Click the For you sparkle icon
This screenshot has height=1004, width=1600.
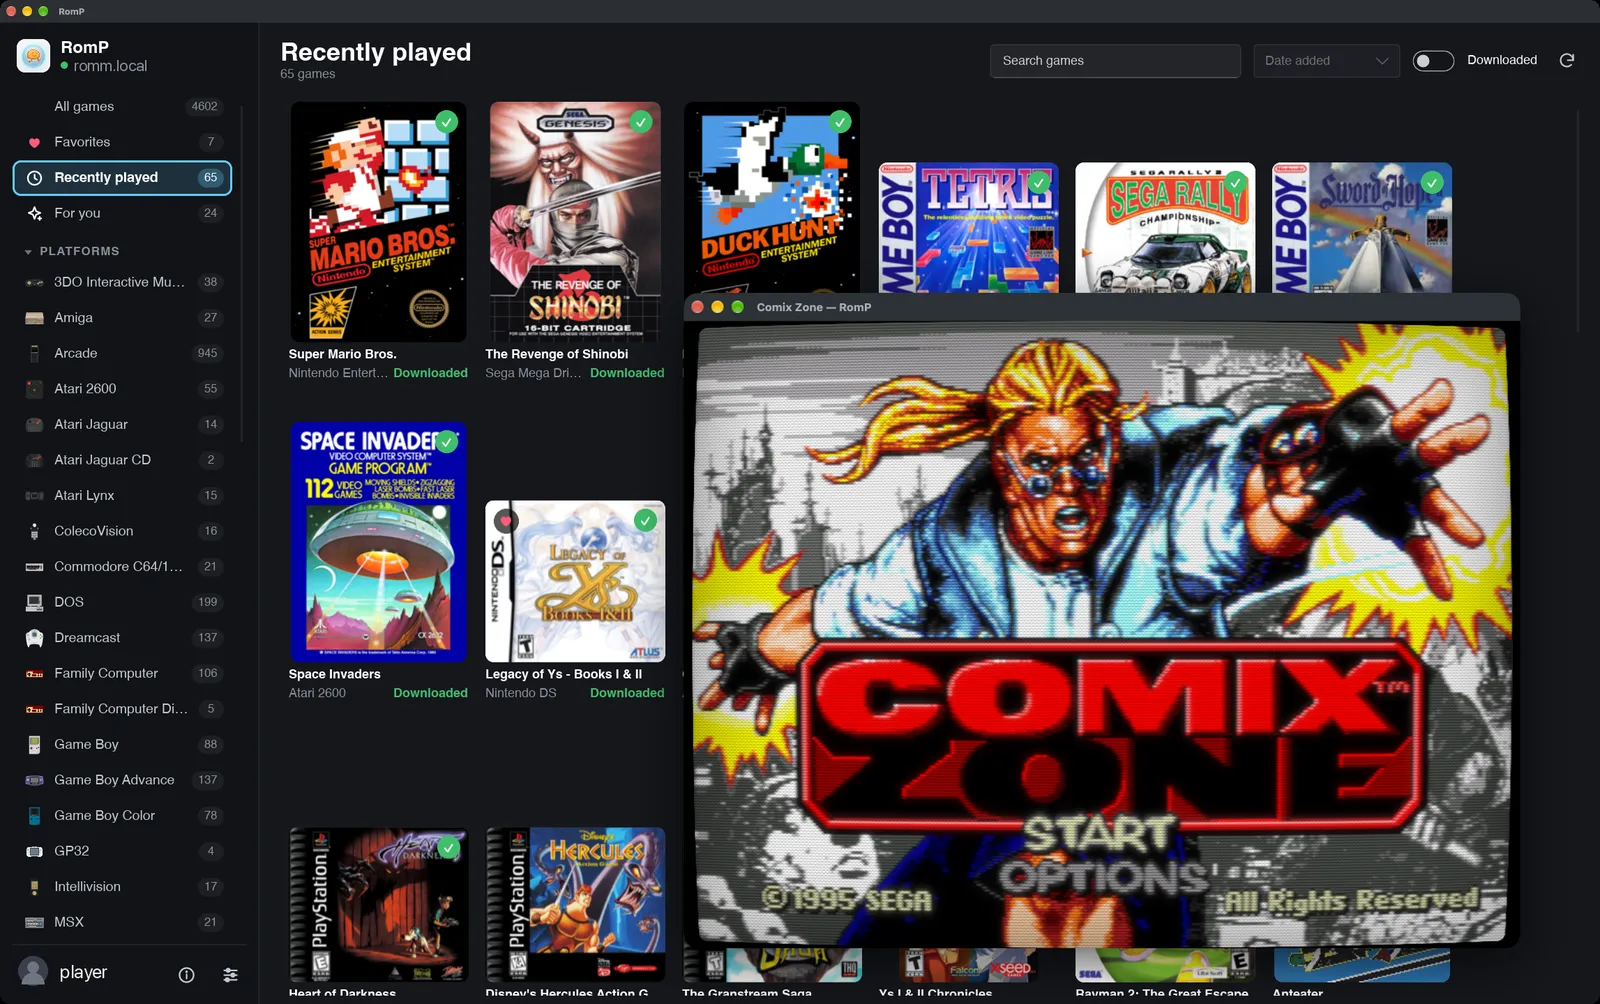coord(34,213)
